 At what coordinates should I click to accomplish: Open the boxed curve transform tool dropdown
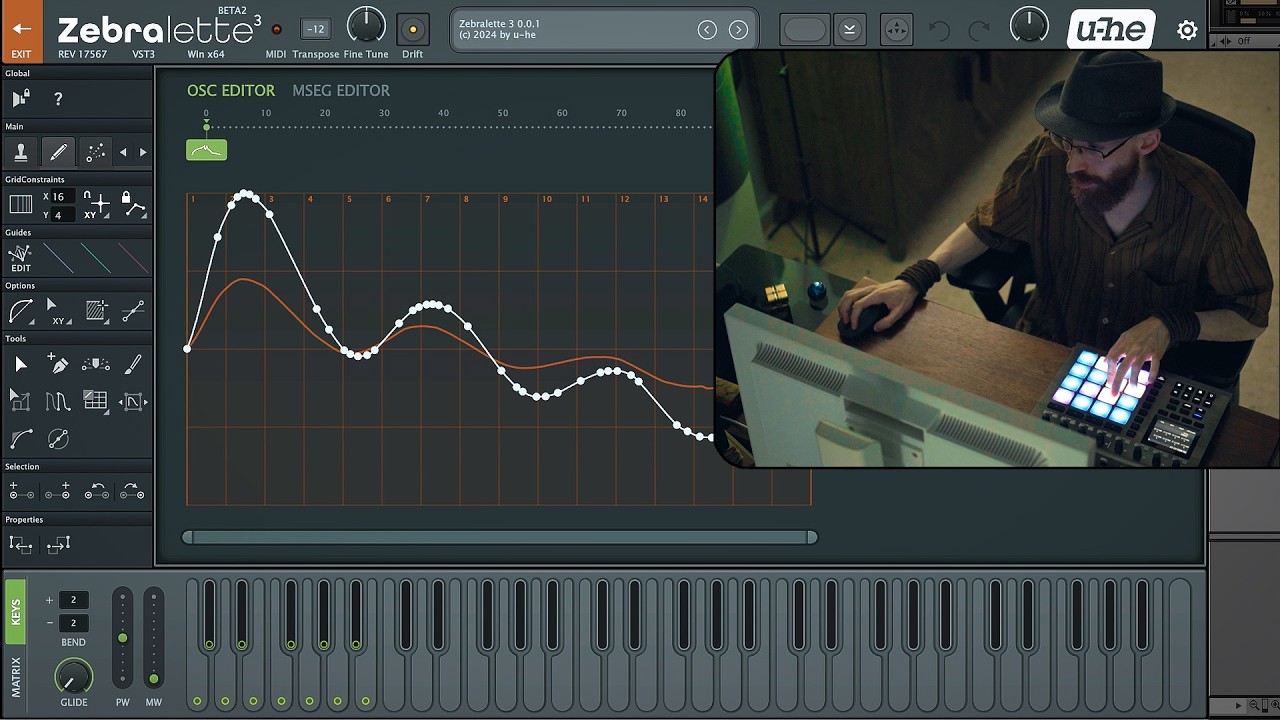click(133, 402)
